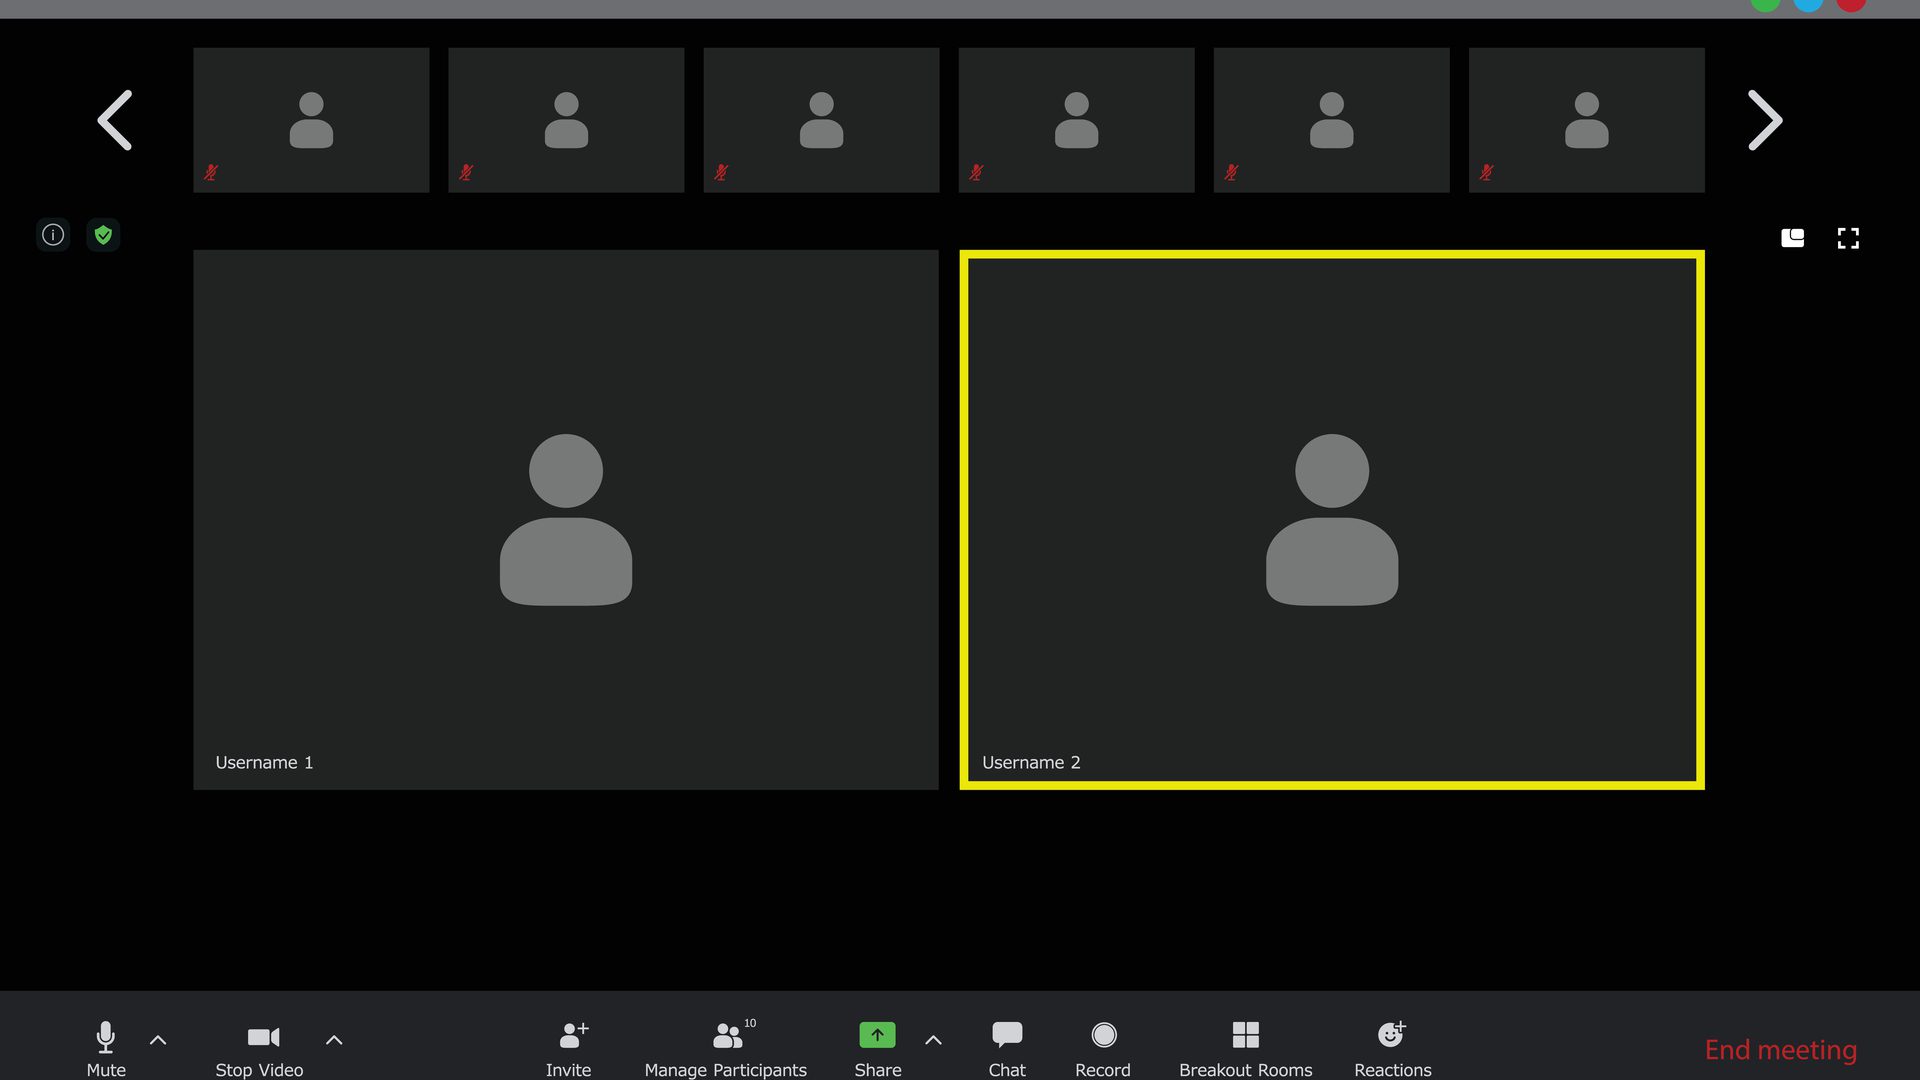Show previous participants with left arrow
Viewport: 1920px width, 1080px height.
[115, 121]
